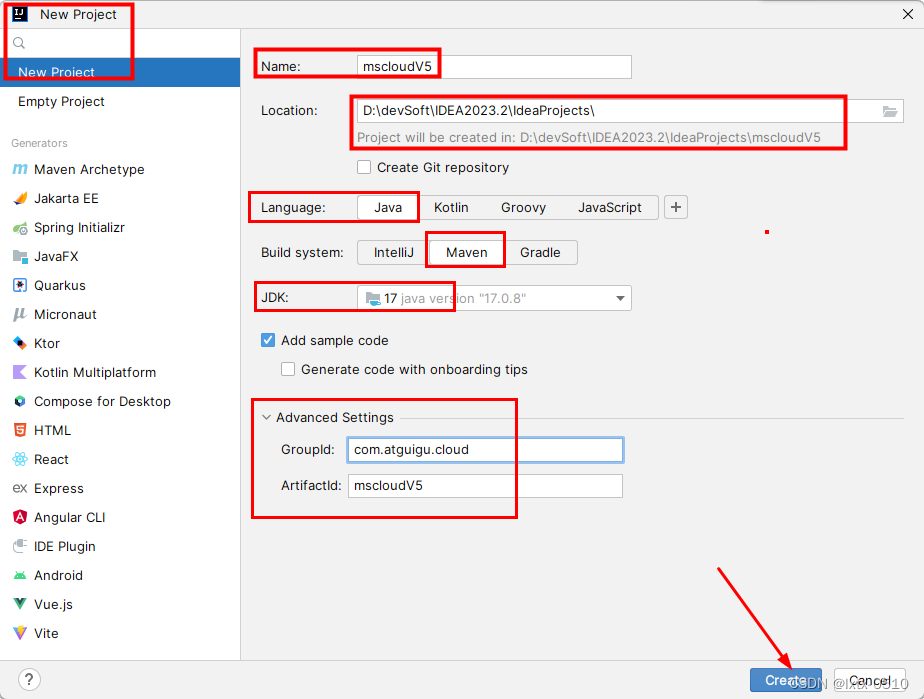Open the JDK version dropdown arrow

tap(620, 298)
